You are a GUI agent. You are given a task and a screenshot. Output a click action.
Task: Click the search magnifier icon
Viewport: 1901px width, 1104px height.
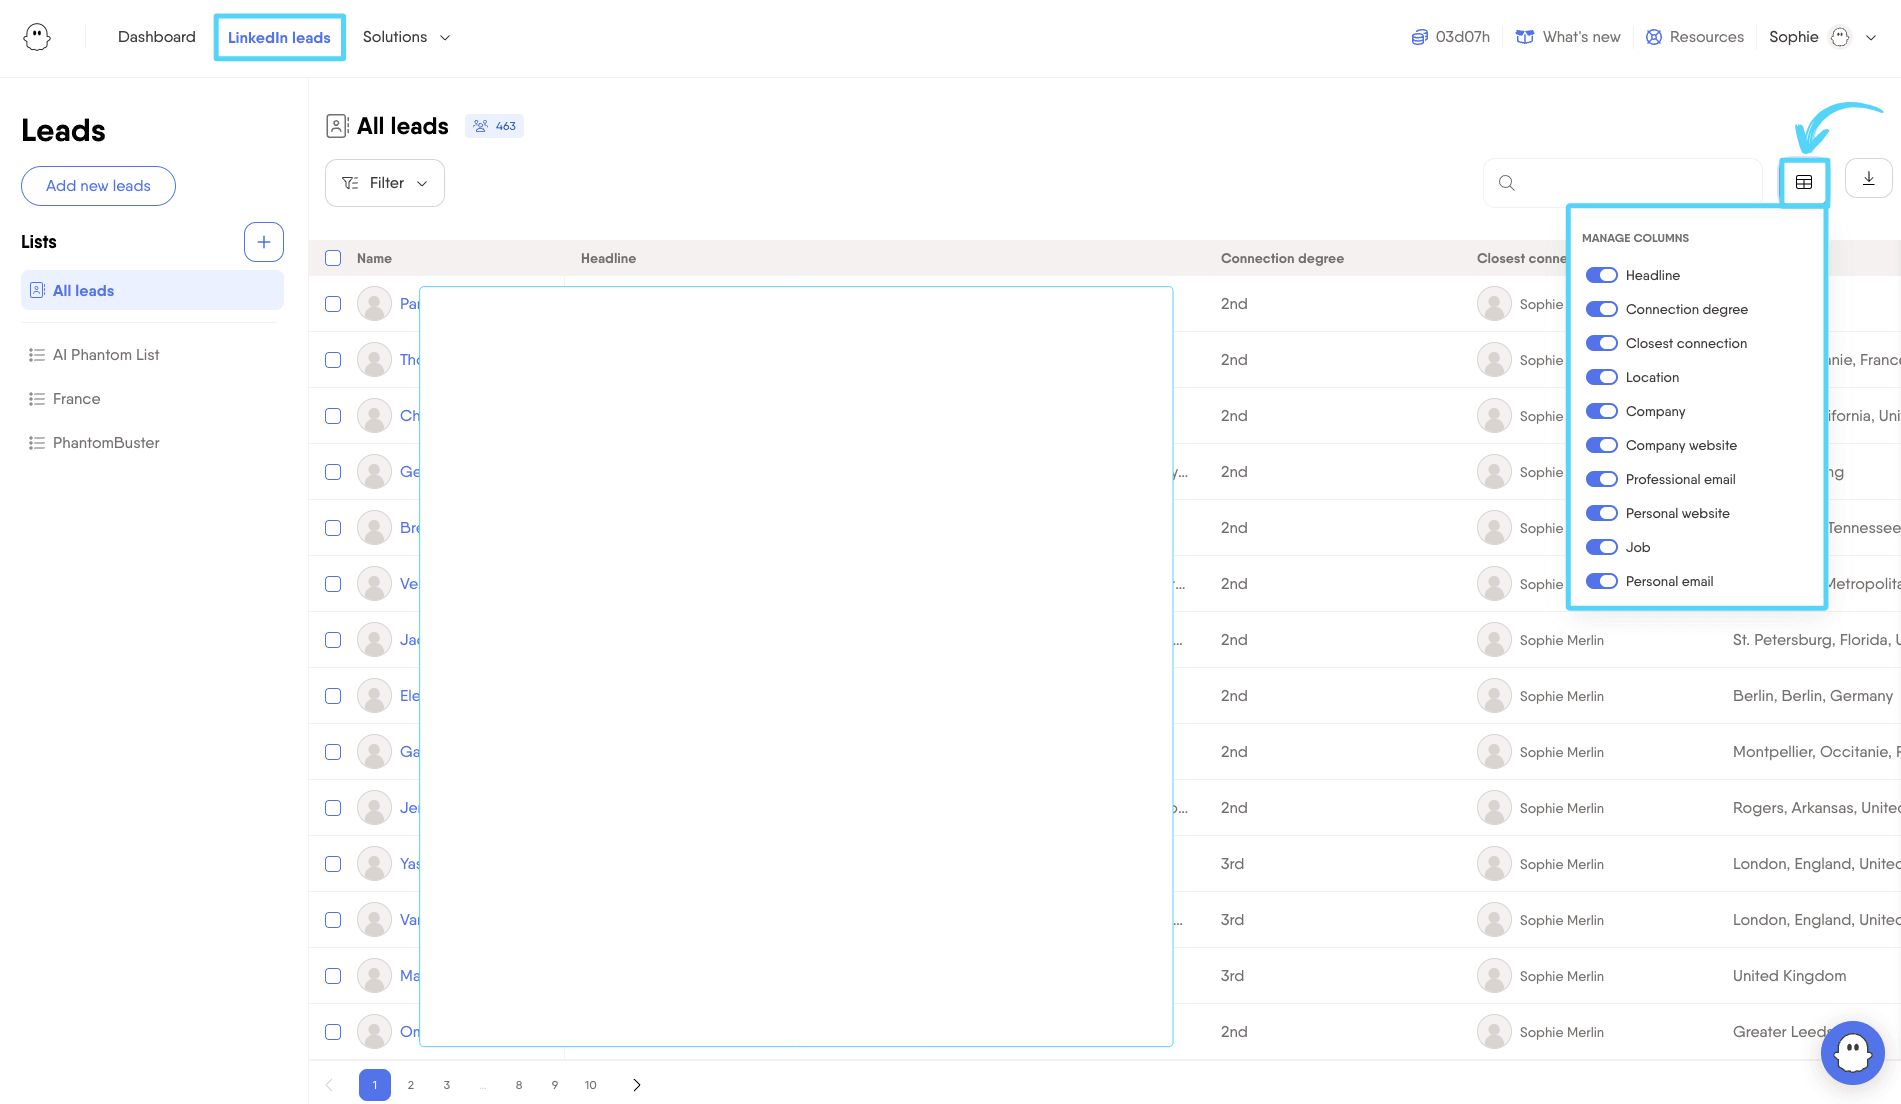coord(1507,183)
